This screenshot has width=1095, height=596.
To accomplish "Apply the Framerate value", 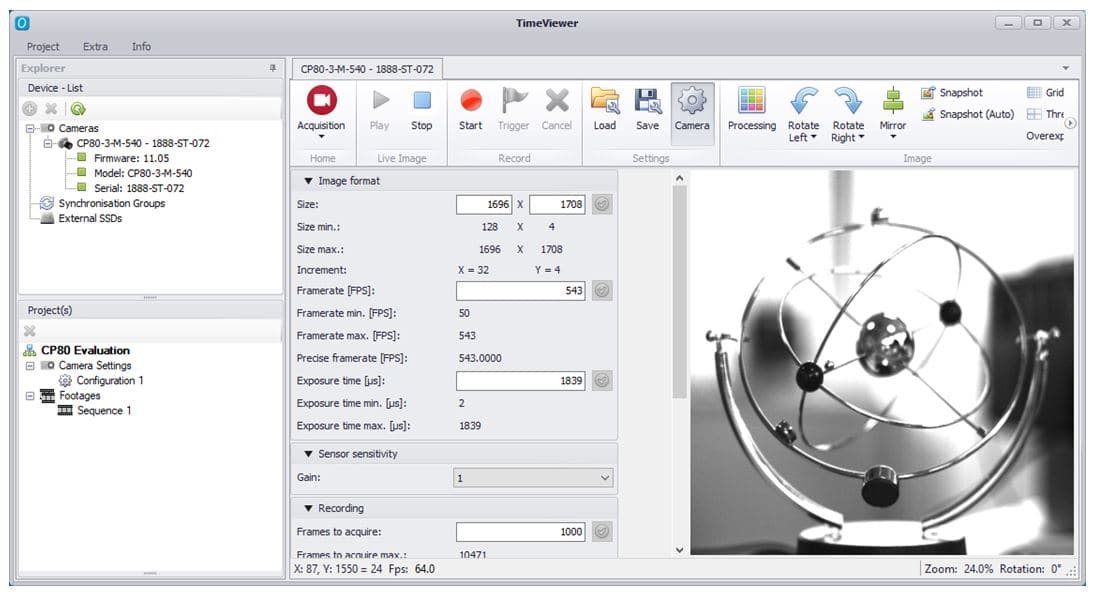I will [602, 290].
